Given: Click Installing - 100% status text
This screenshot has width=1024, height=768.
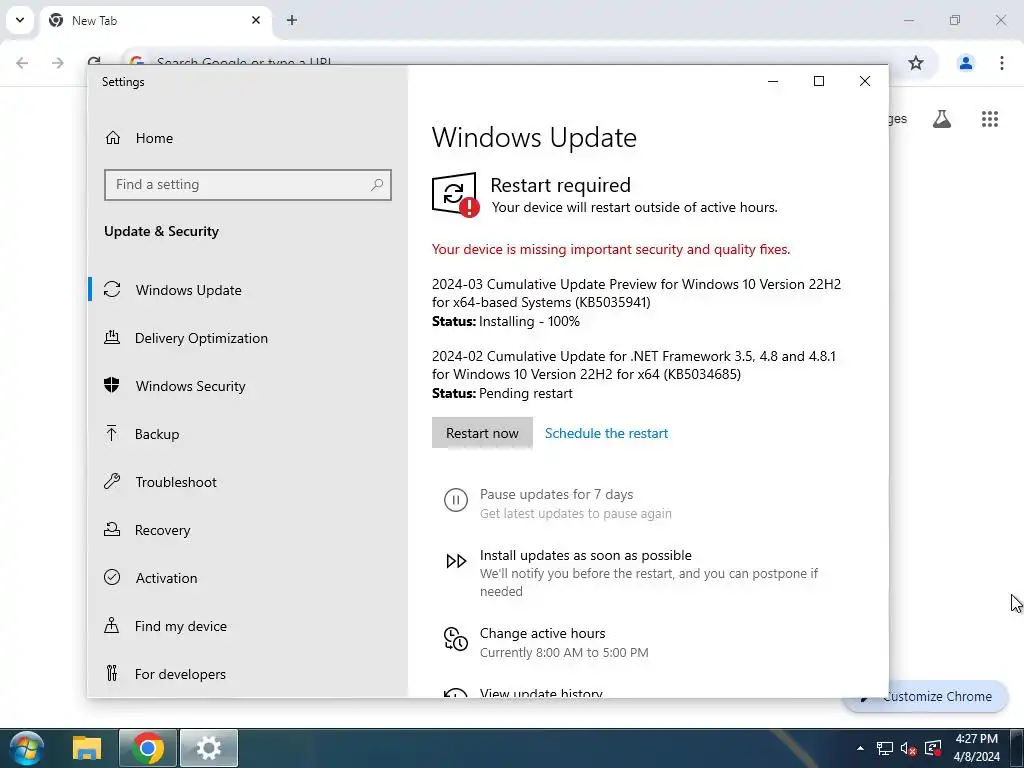Looking at the screenshot, I should 529,321.
